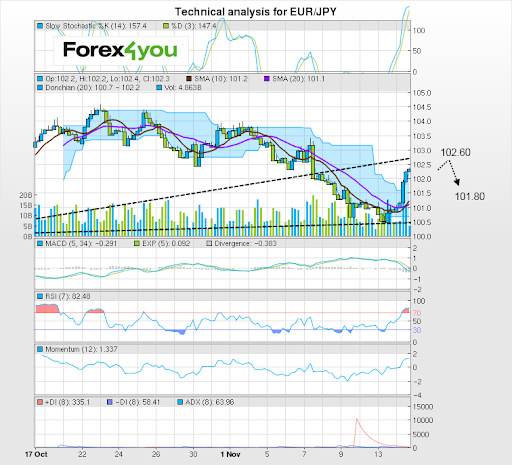This screenshot has height=465, width=512.
Task: Click the Forex4you logo
Action: (x=120, y=51)
